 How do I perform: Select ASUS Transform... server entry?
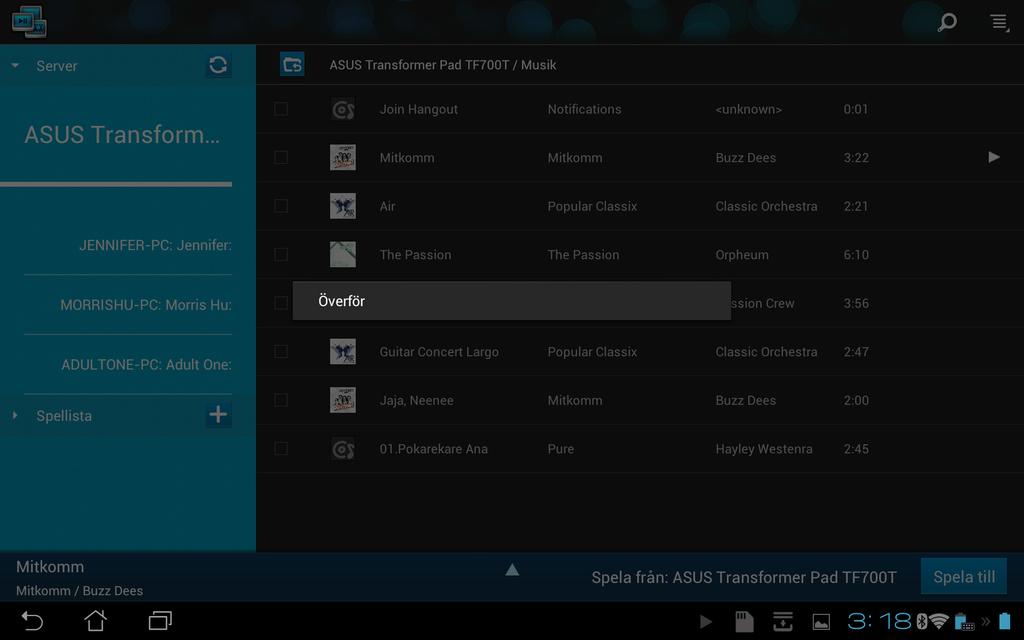point(121,135)
